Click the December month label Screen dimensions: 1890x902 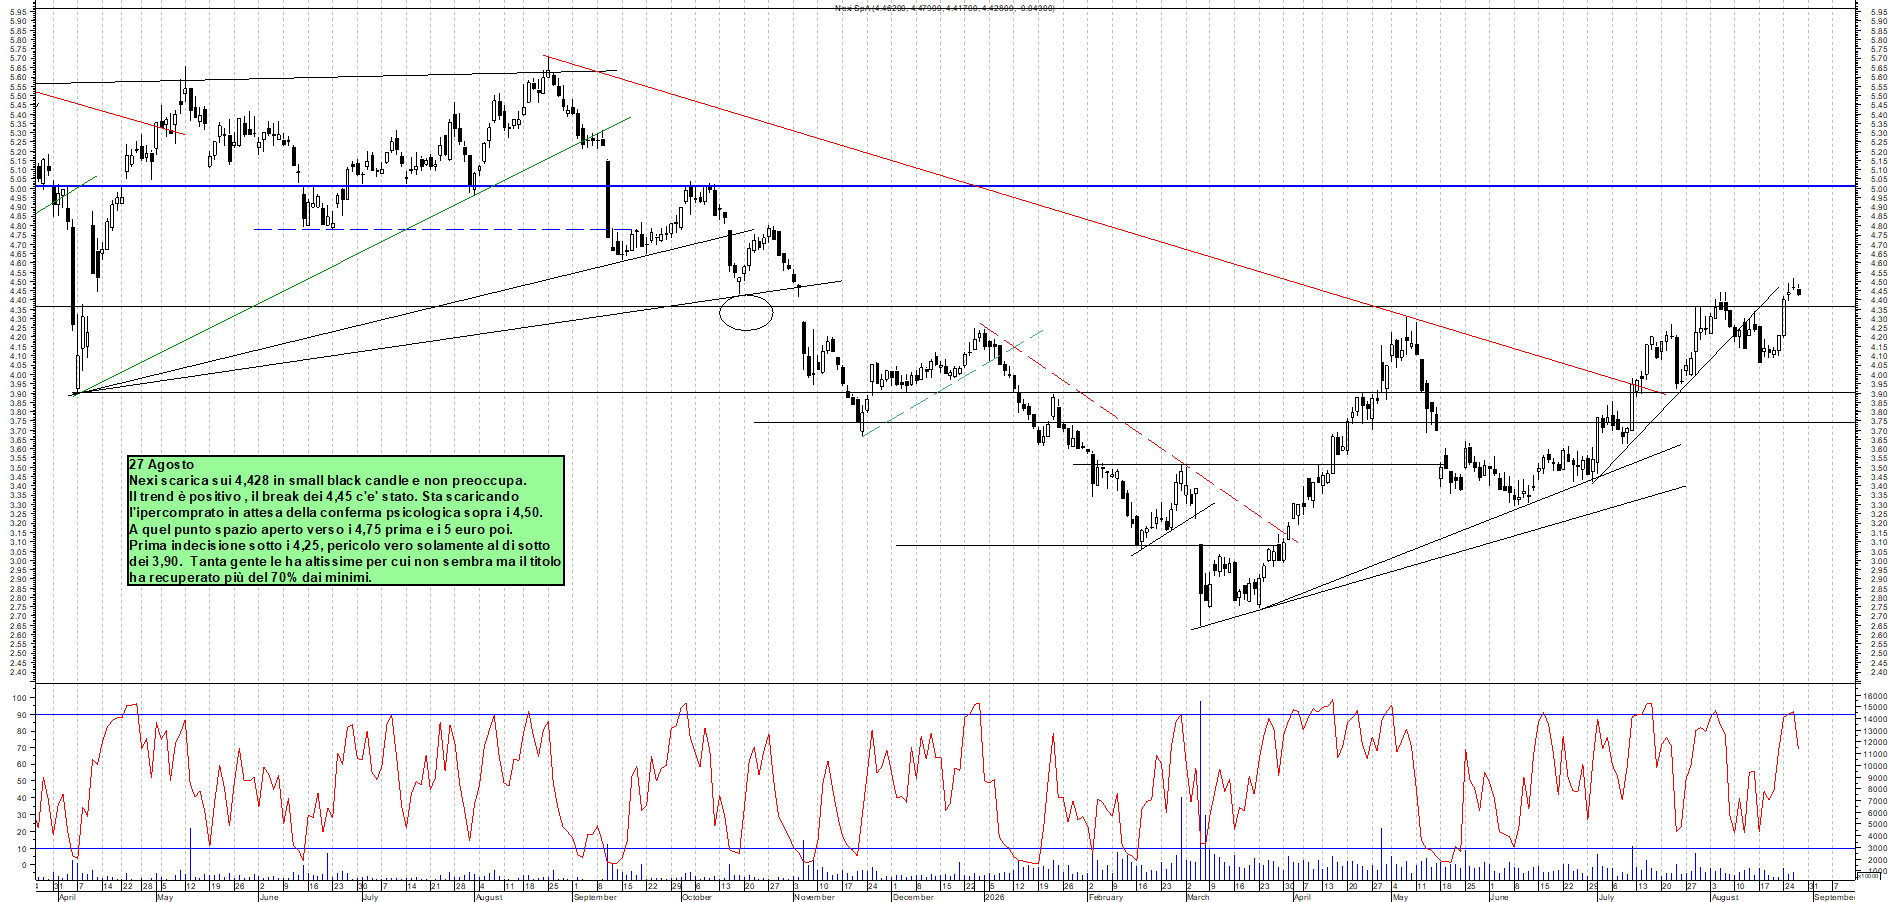click(x=913, y=897)
